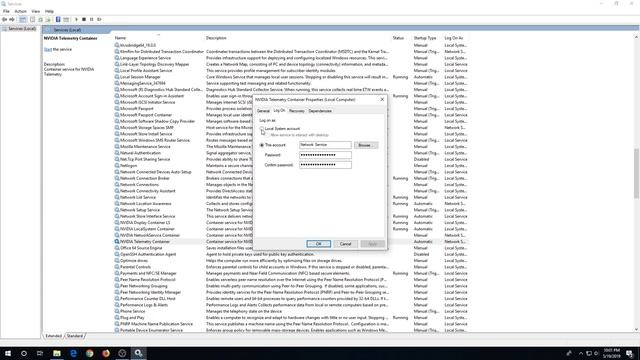The width and height of the screenshot is (640, 360).
Task: Click the Confirm password input field
Action: [325, 164]
